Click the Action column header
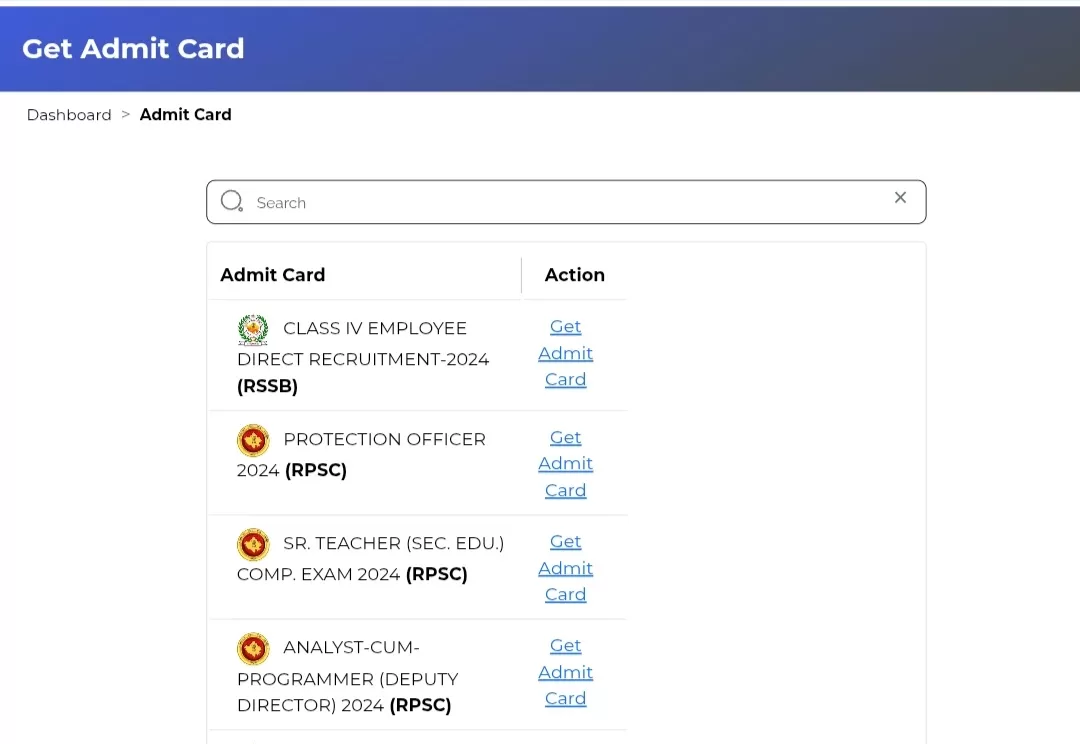 click(574, 275)
